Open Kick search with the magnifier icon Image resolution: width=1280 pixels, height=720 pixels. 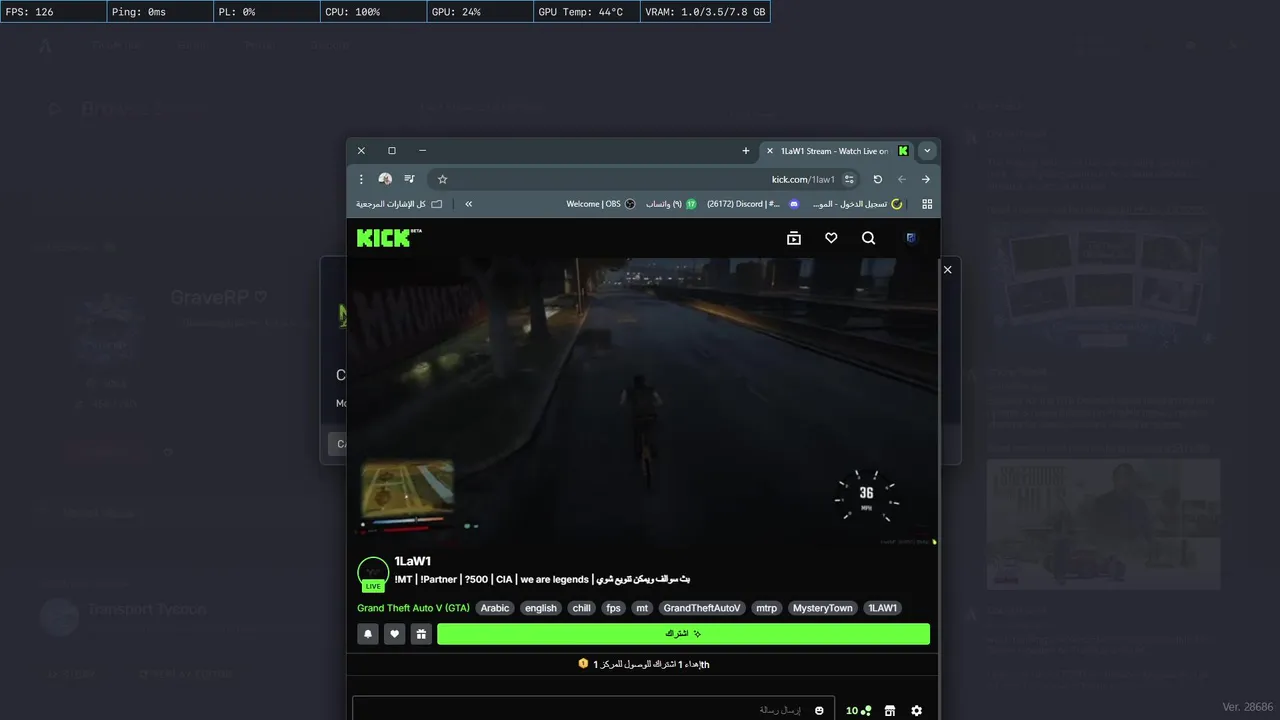pyautogui.click(x=868, y=238)
